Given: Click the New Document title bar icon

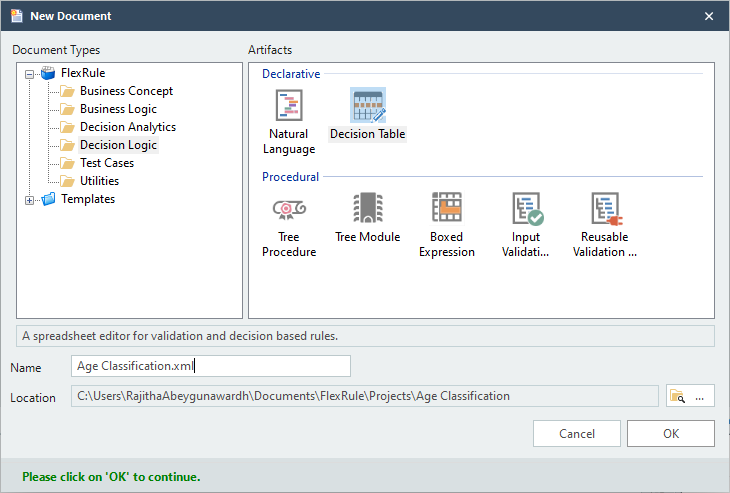Looking at the screenshot, I should 17,16.
